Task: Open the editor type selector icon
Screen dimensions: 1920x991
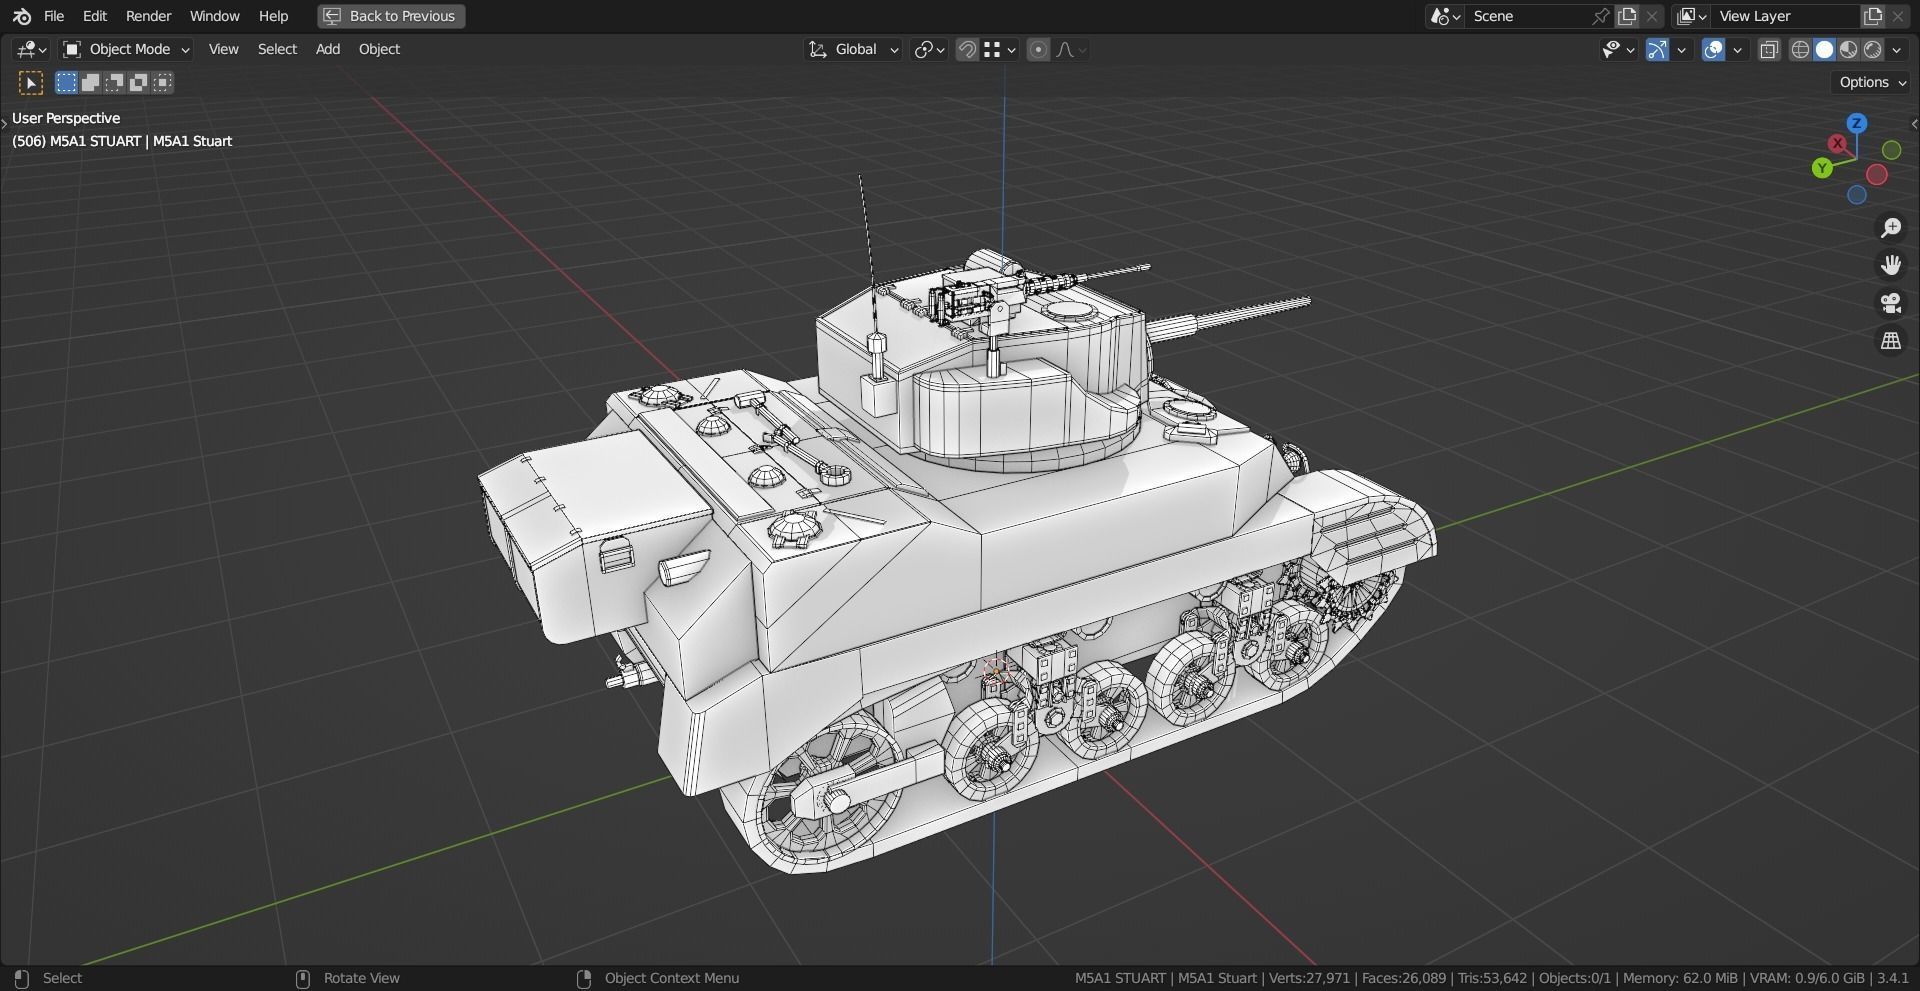Action: coord(31,49)
